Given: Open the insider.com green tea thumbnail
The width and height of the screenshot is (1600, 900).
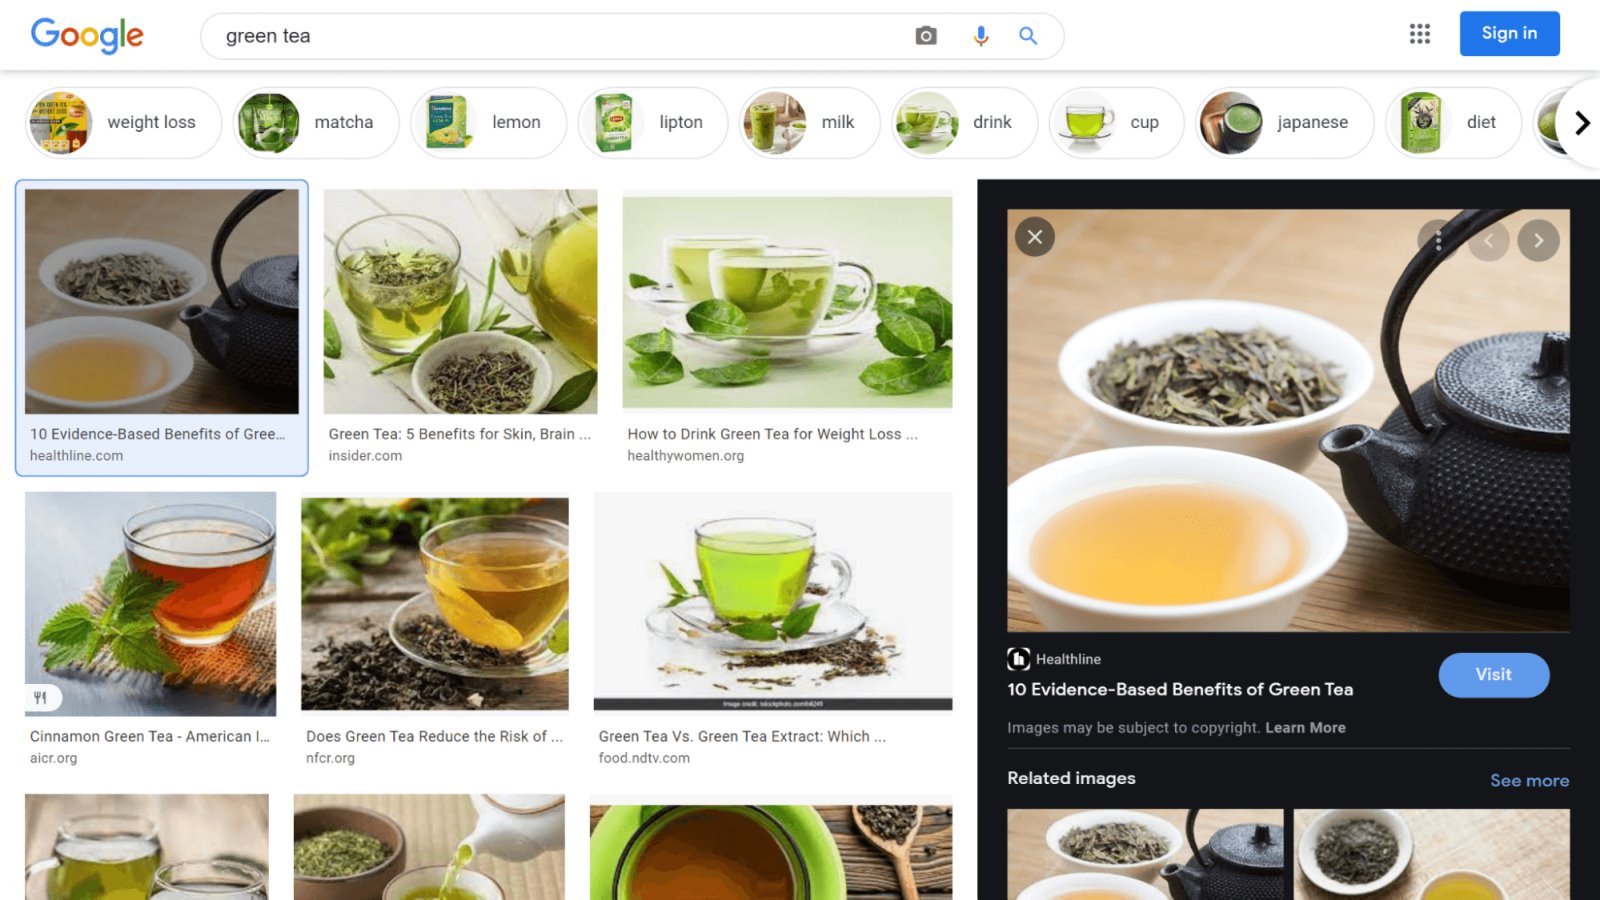Looking at the screenshot, I should [x=460, y=302].
